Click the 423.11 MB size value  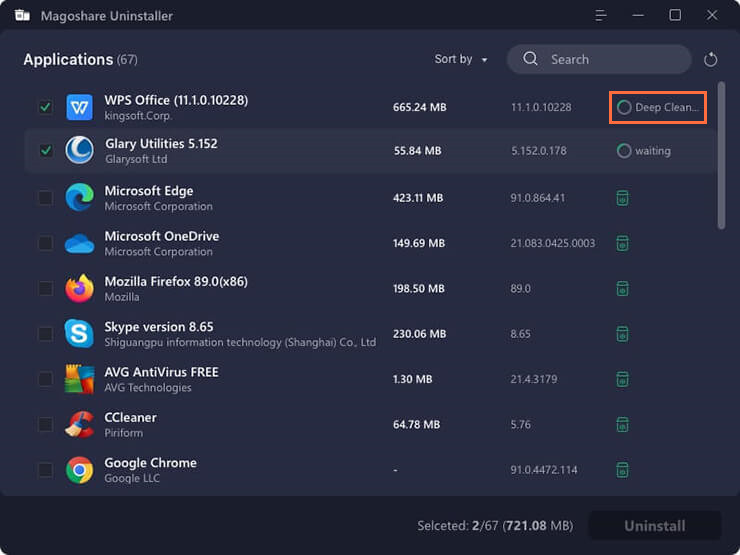(x=418, y=198)
